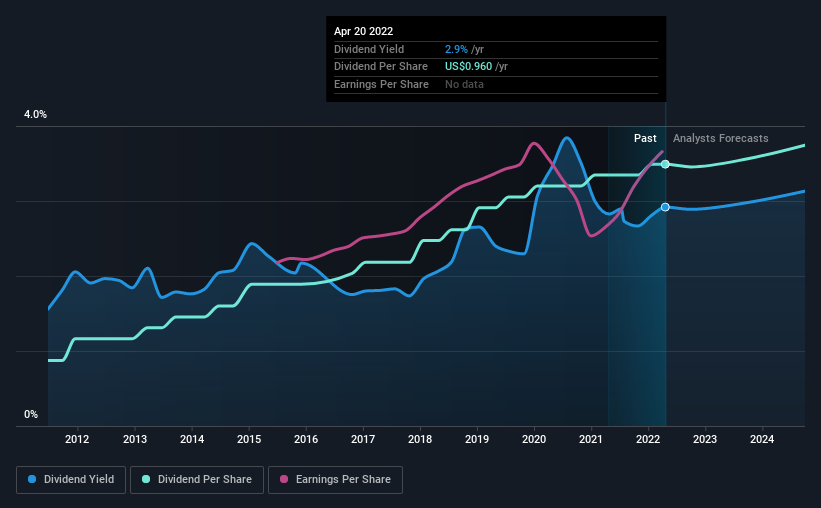Image resolution: width=821 pixels, height=508 pixels.
Task: Click the tooltip date 'Apr 20 2022'
Action: (x=363, y=31)
